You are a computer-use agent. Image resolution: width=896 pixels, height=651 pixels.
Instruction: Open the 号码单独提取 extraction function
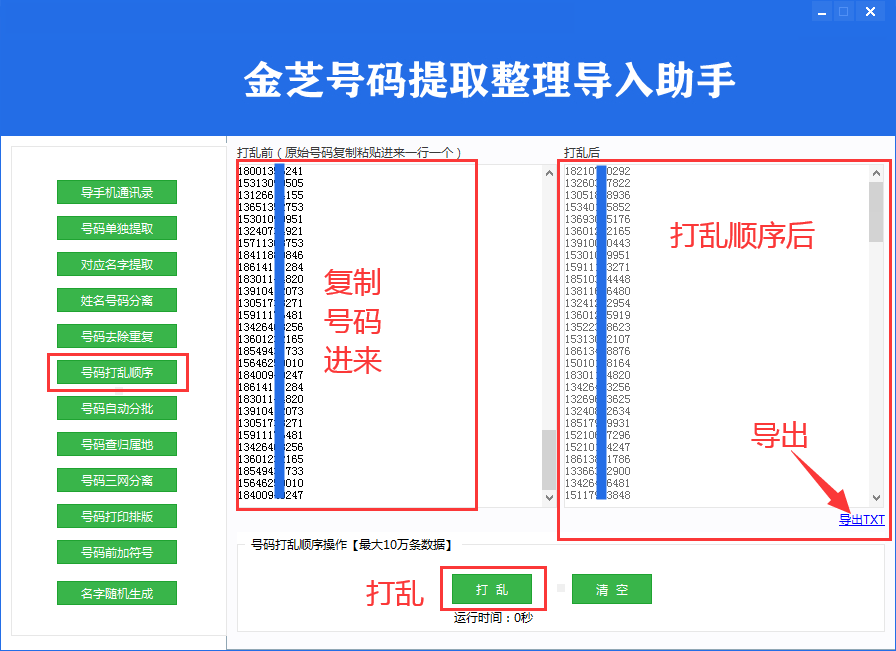point(115,228)
